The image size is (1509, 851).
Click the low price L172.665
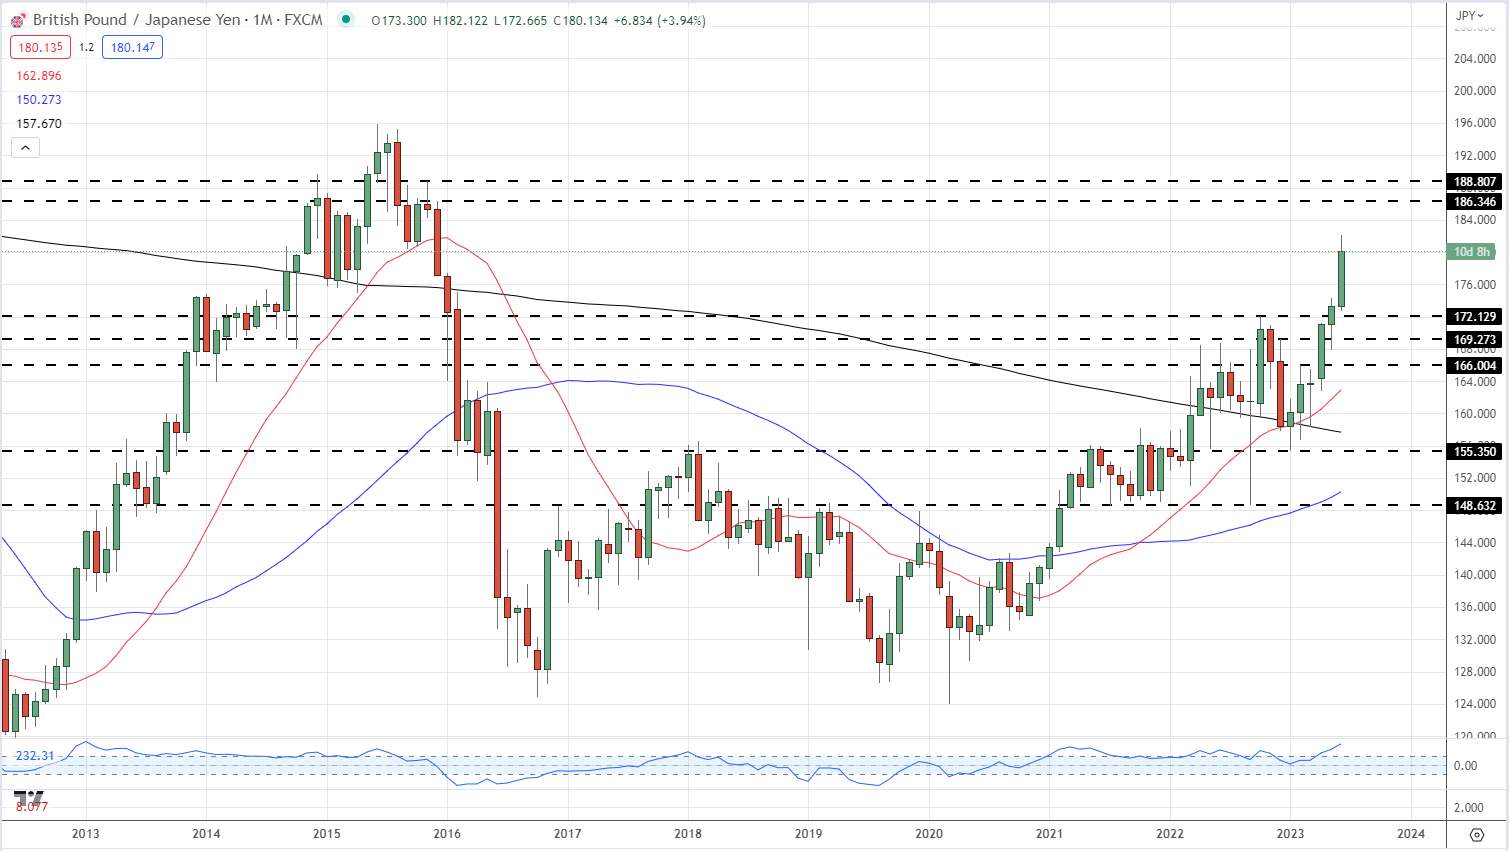pos(520,20)
